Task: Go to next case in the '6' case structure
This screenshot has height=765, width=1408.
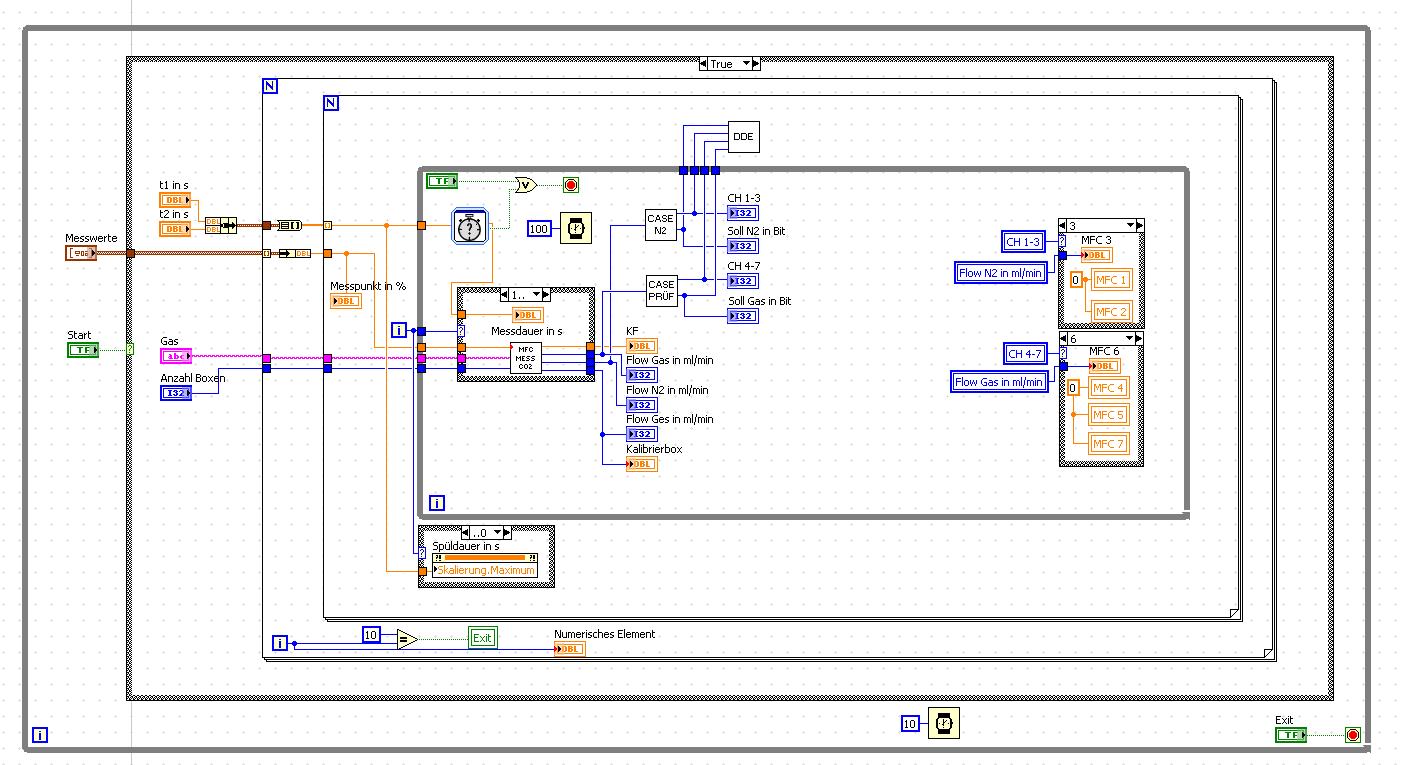Action: click(x=1137, y=339)
